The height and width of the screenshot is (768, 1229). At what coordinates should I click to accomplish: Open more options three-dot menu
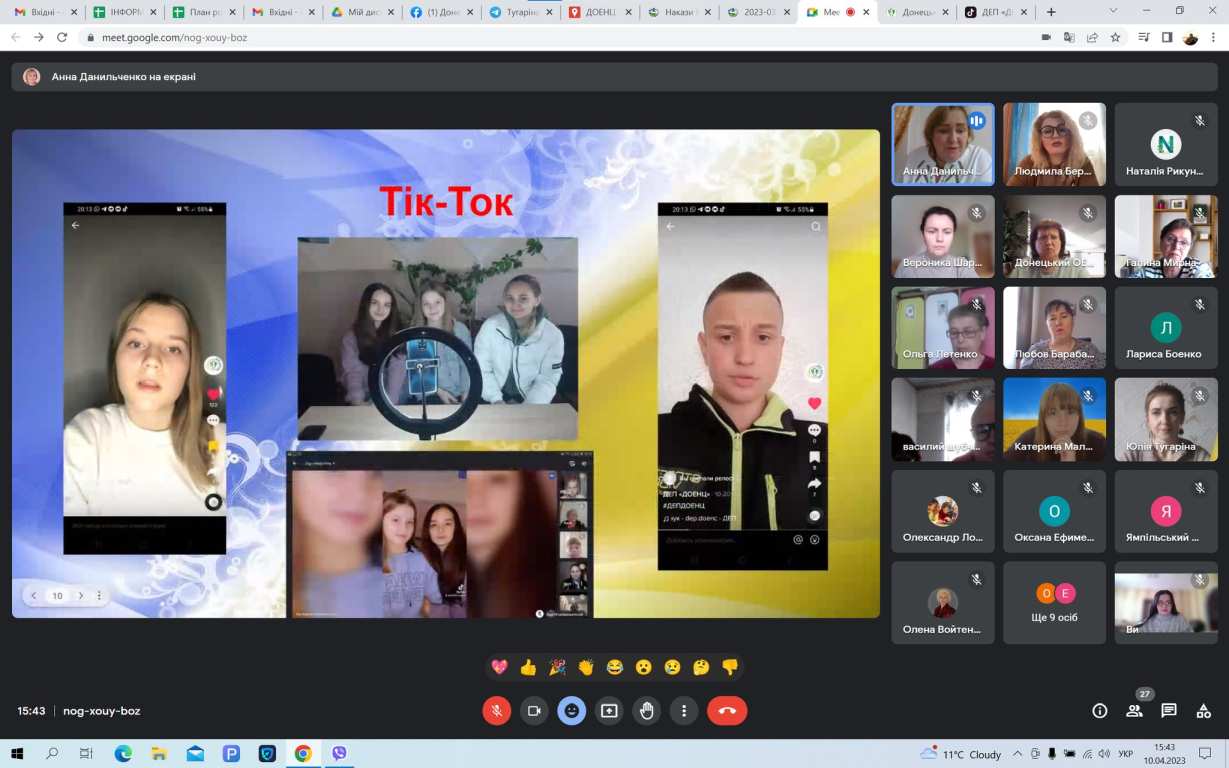click(x=684, y=711)
